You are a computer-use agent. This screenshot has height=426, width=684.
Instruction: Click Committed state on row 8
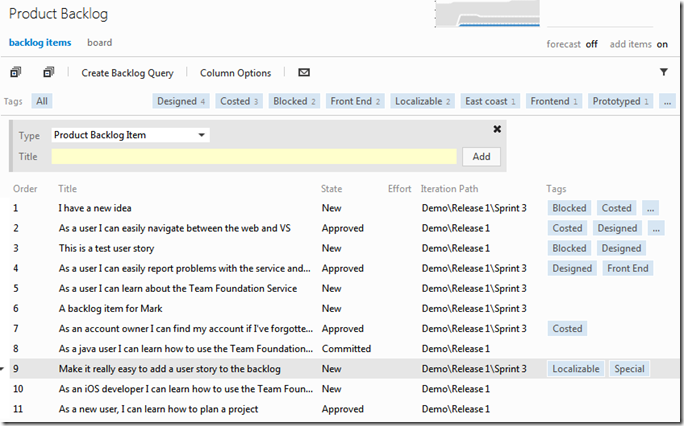click(x=346, y=348)
